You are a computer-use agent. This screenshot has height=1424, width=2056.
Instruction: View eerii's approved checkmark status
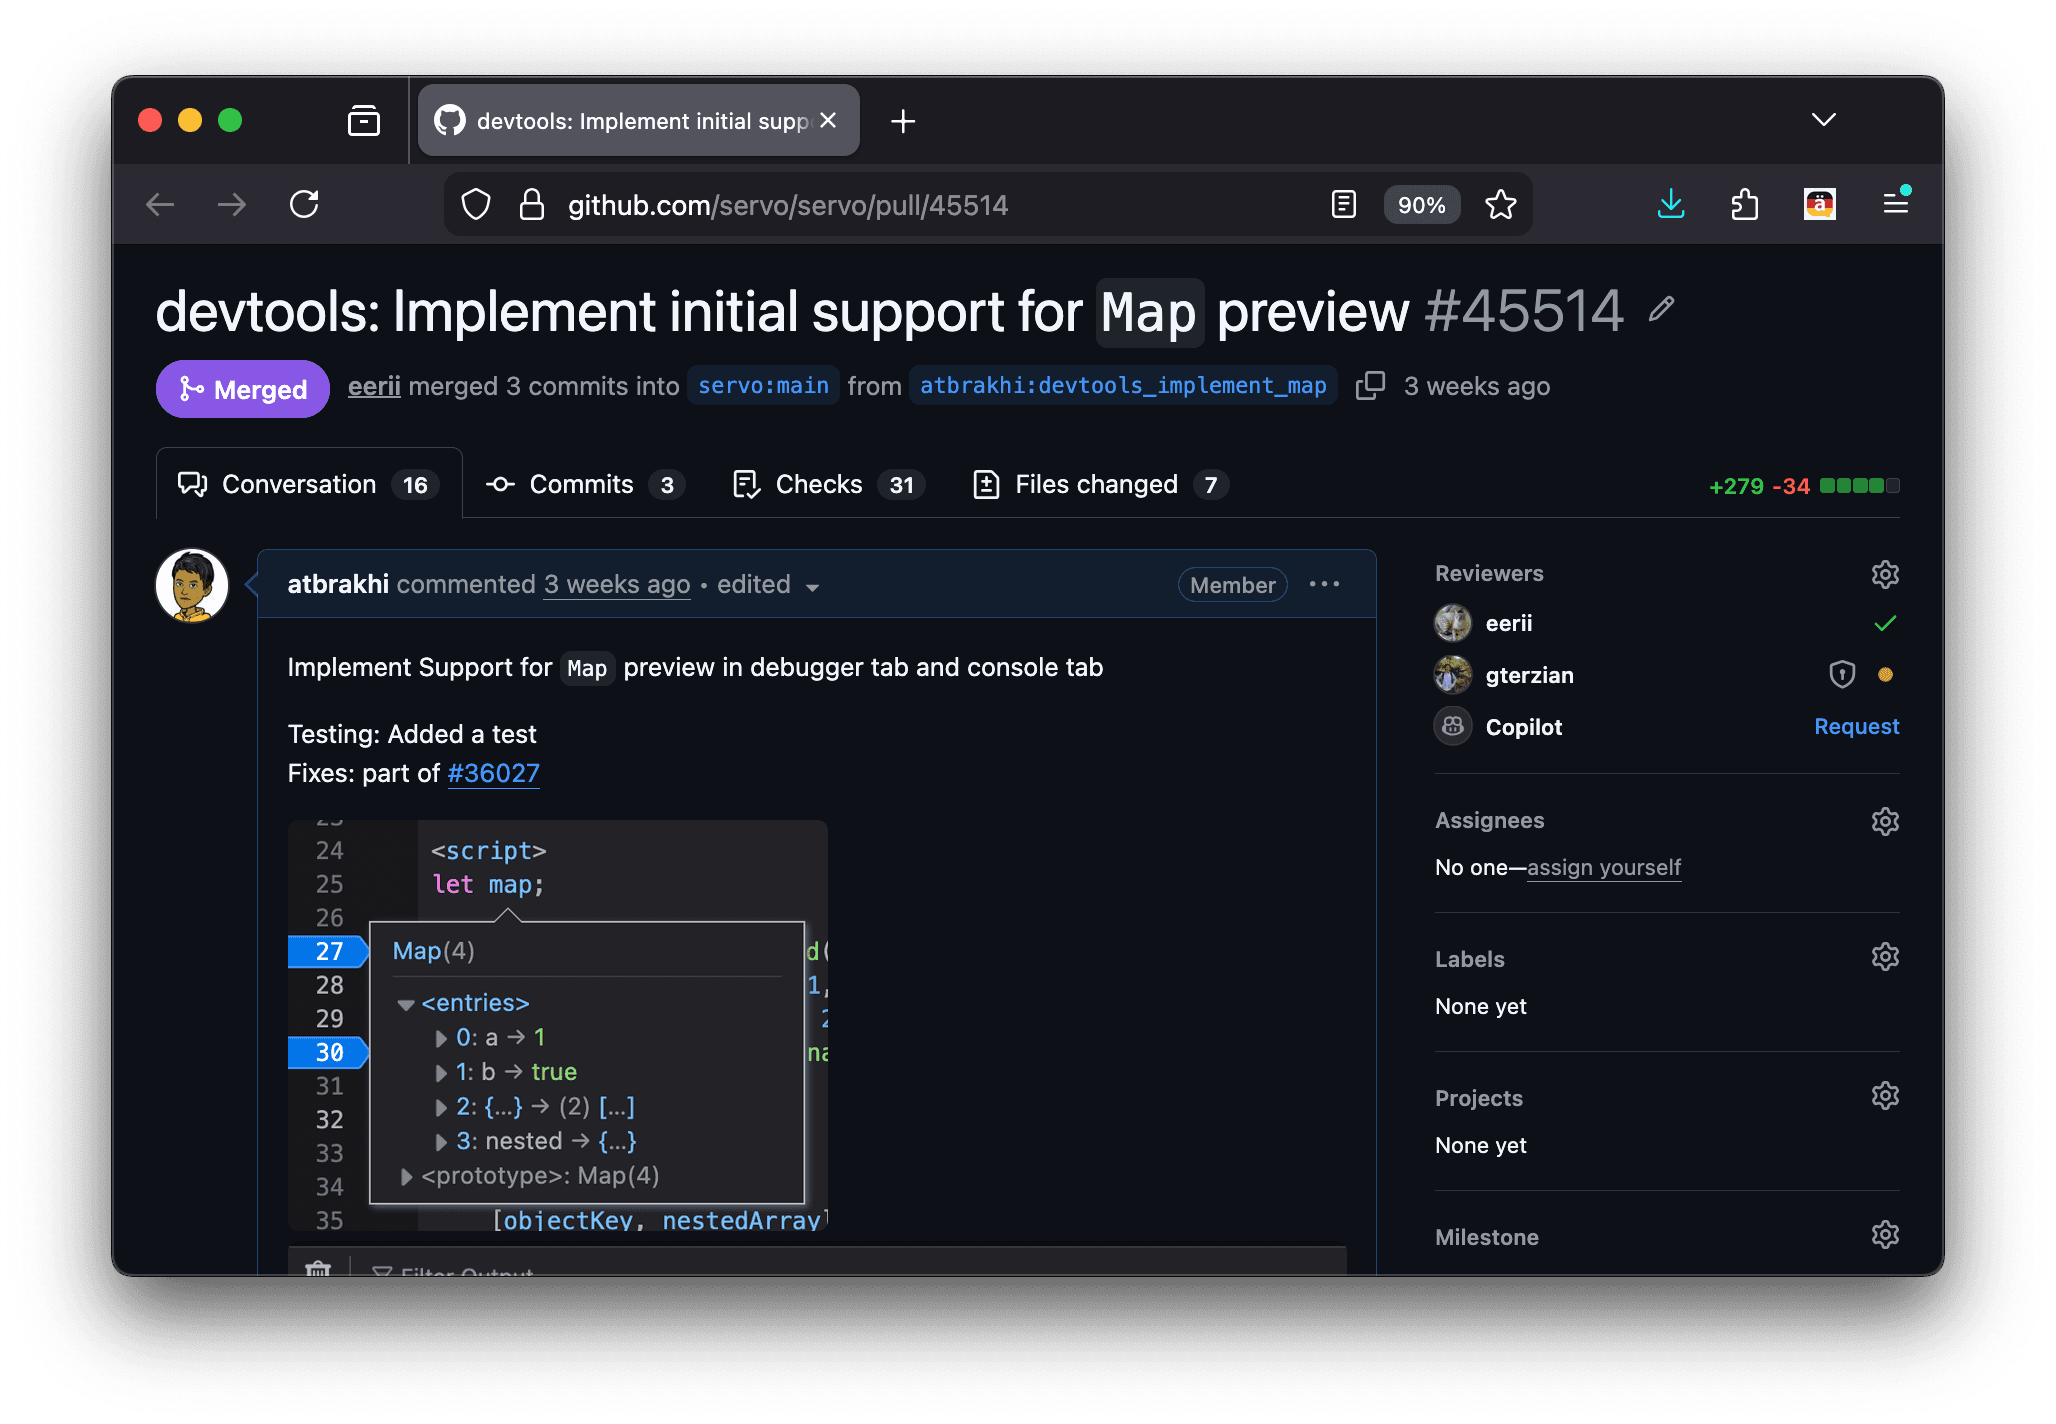pyautogui.click(x=1885, y=623)
